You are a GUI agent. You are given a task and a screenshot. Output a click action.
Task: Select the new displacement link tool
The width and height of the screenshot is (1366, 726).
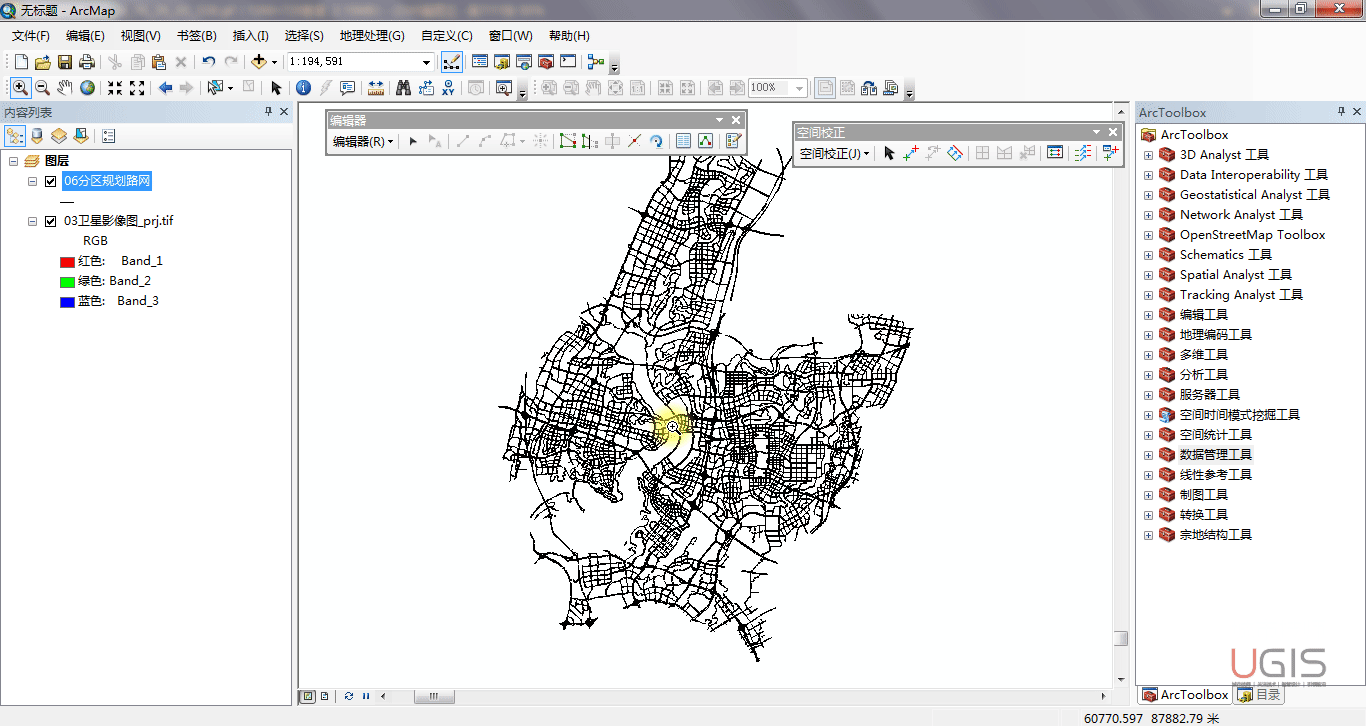pyautogui.click(x=910, y=154)
